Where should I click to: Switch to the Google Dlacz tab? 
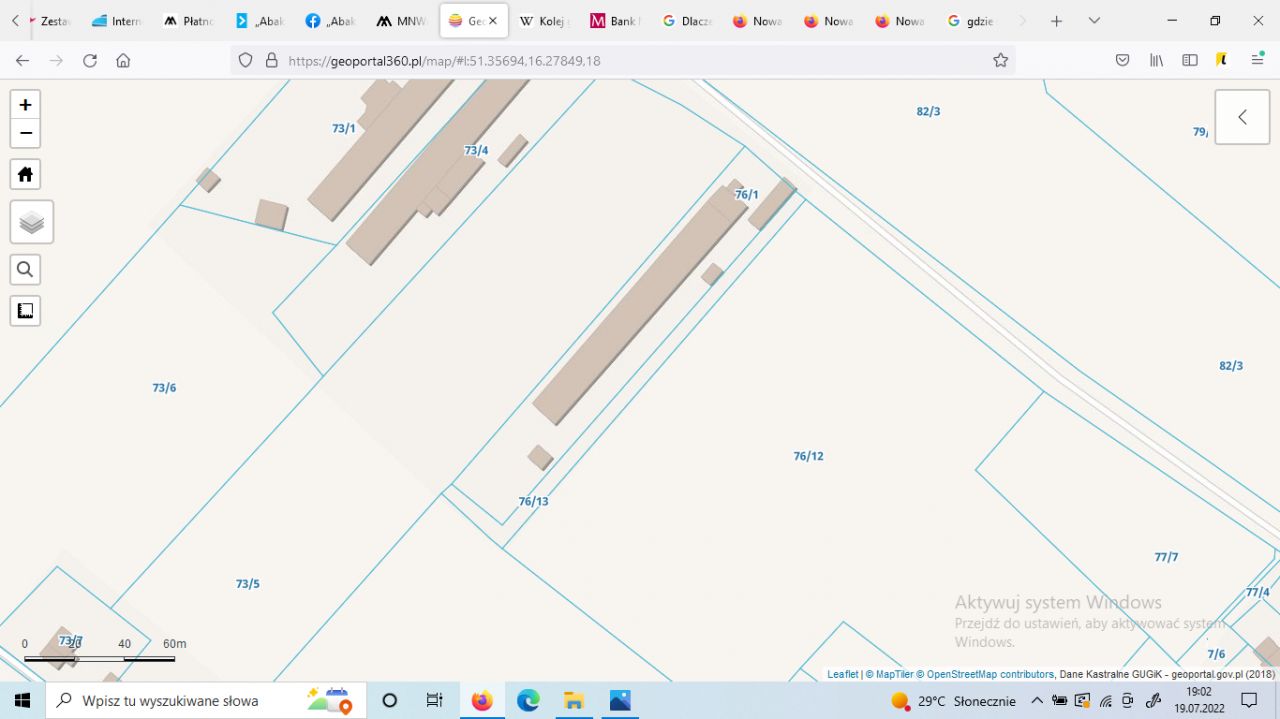(689, 21)
